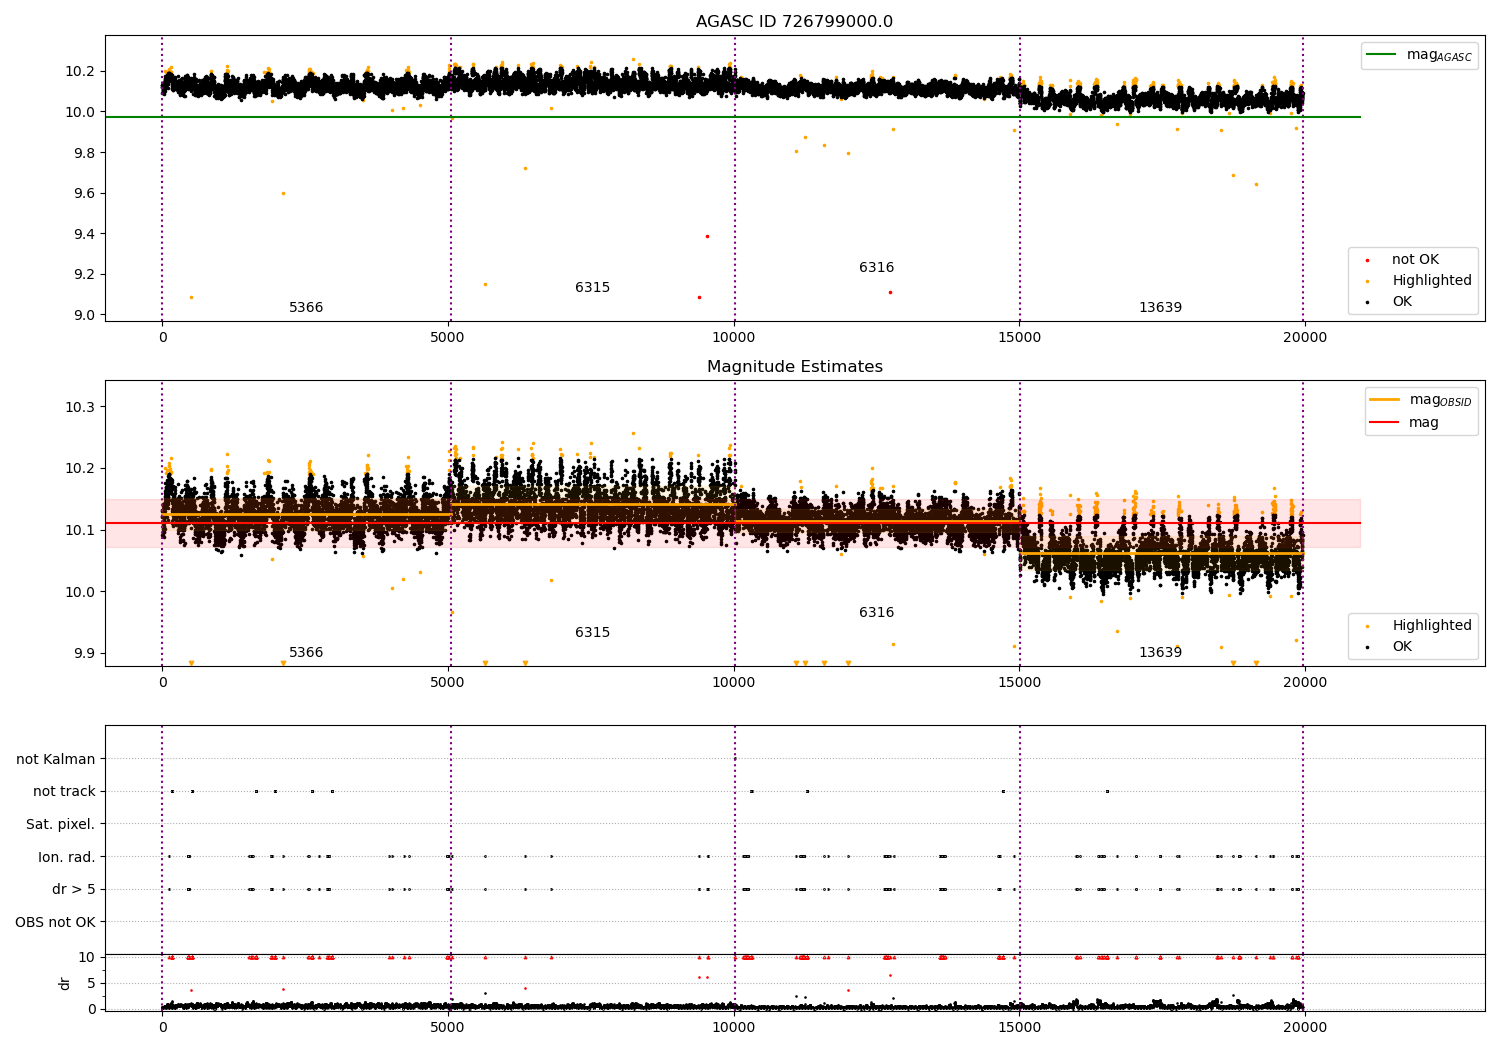Click the red line sample beside mag

[x=1385, y=423]
